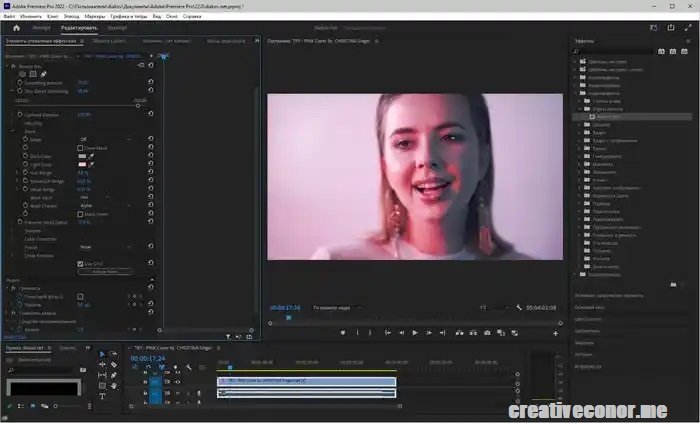This screenshot has height=423, width=700.
Task: Open the program monitor zoom level dropdown
Action: (x=338, y=307)
